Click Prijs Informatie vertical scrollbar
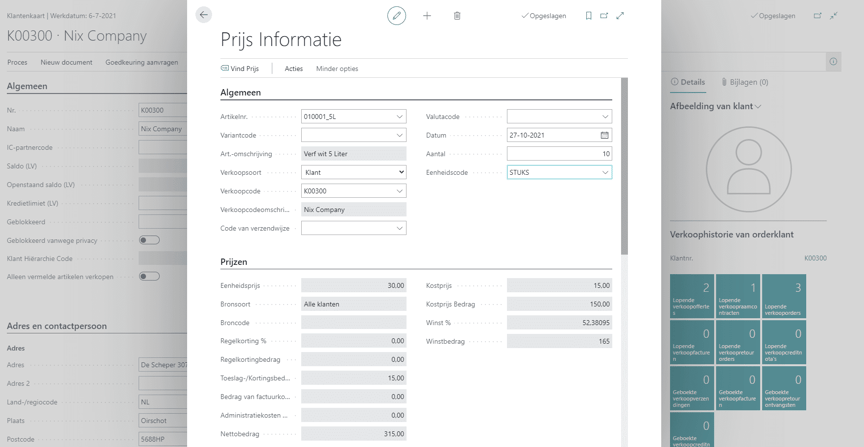This screenshot has width=864, height=447. click(x=624, y=166)
